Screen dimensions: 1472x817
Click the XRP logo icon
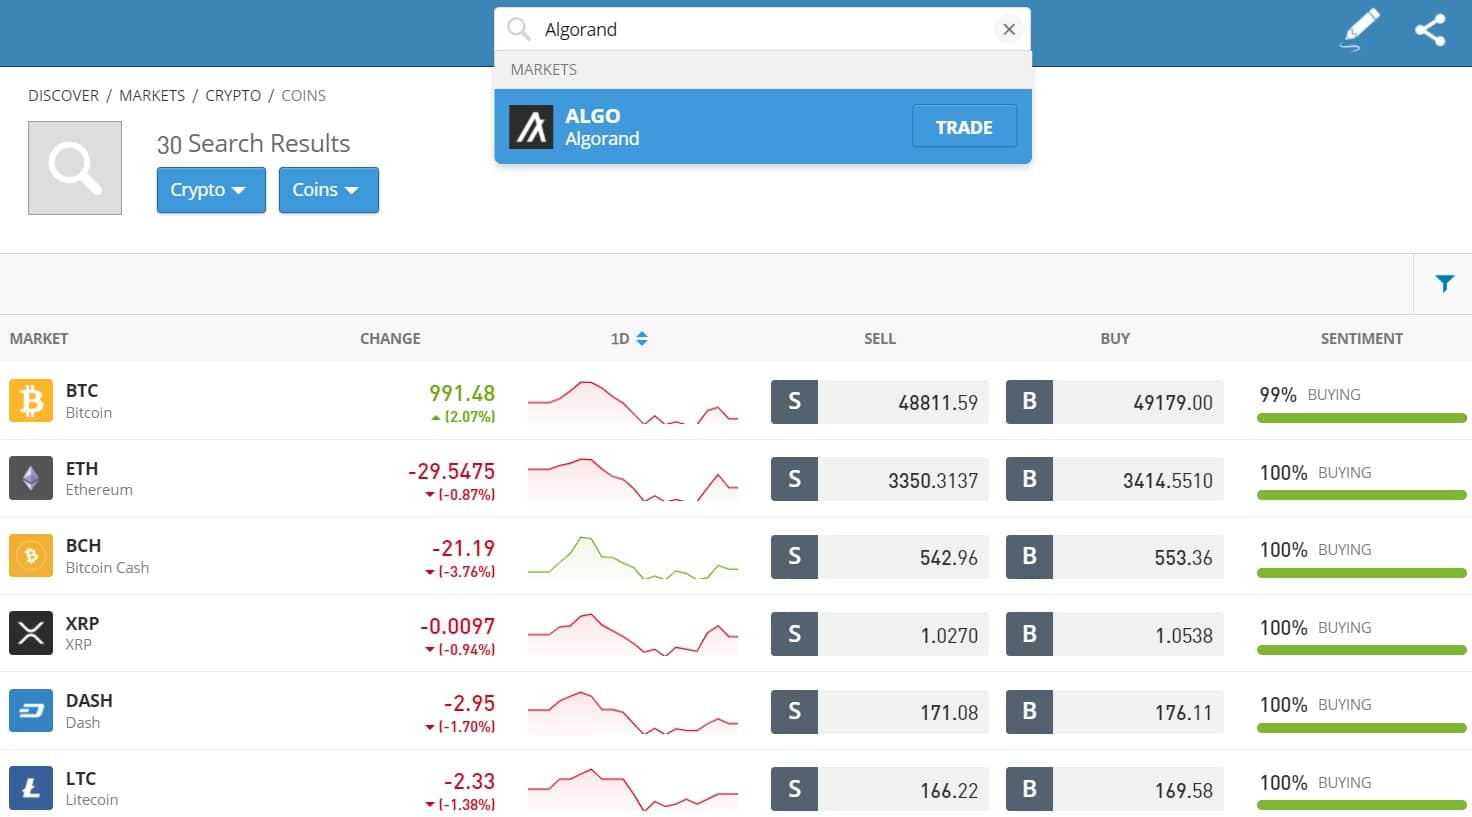(x=31, y=633)
